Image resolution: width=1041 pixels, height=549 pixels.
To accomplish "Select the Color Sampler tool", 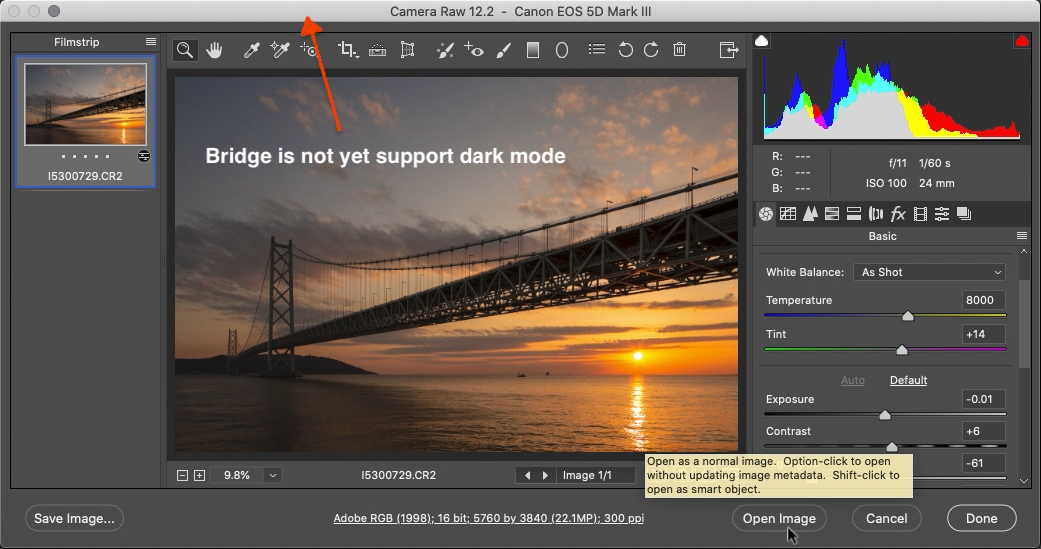I will (280, 50).
